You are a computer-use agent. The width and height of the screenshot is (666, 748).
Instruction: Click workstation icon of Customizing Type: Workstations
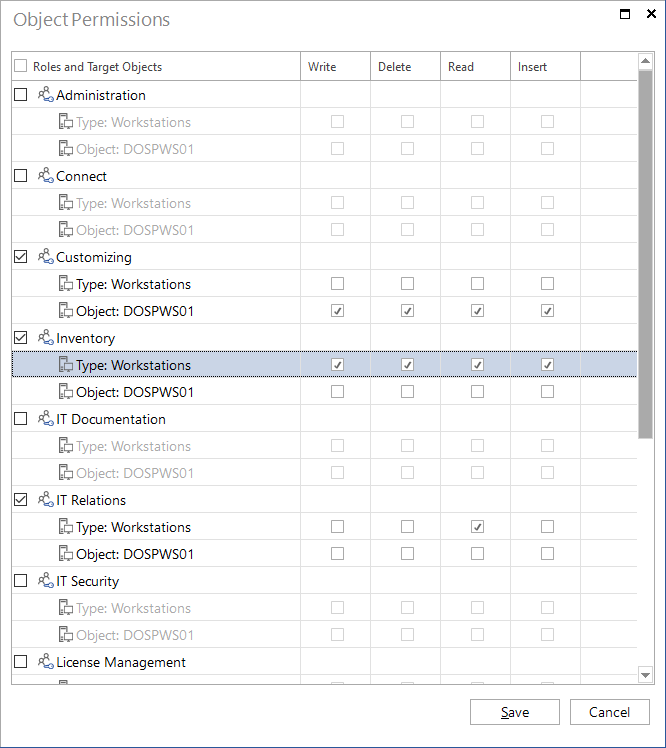(x=66, y=283)
